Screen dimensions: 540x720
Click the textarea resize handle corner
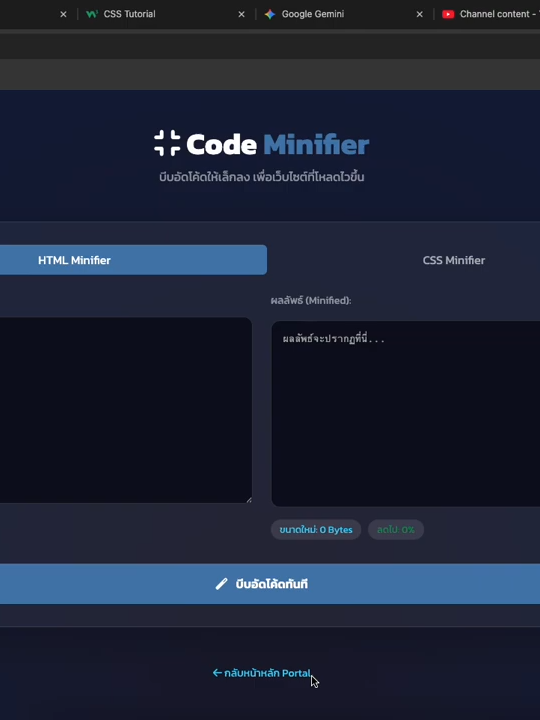pos(249,500)
